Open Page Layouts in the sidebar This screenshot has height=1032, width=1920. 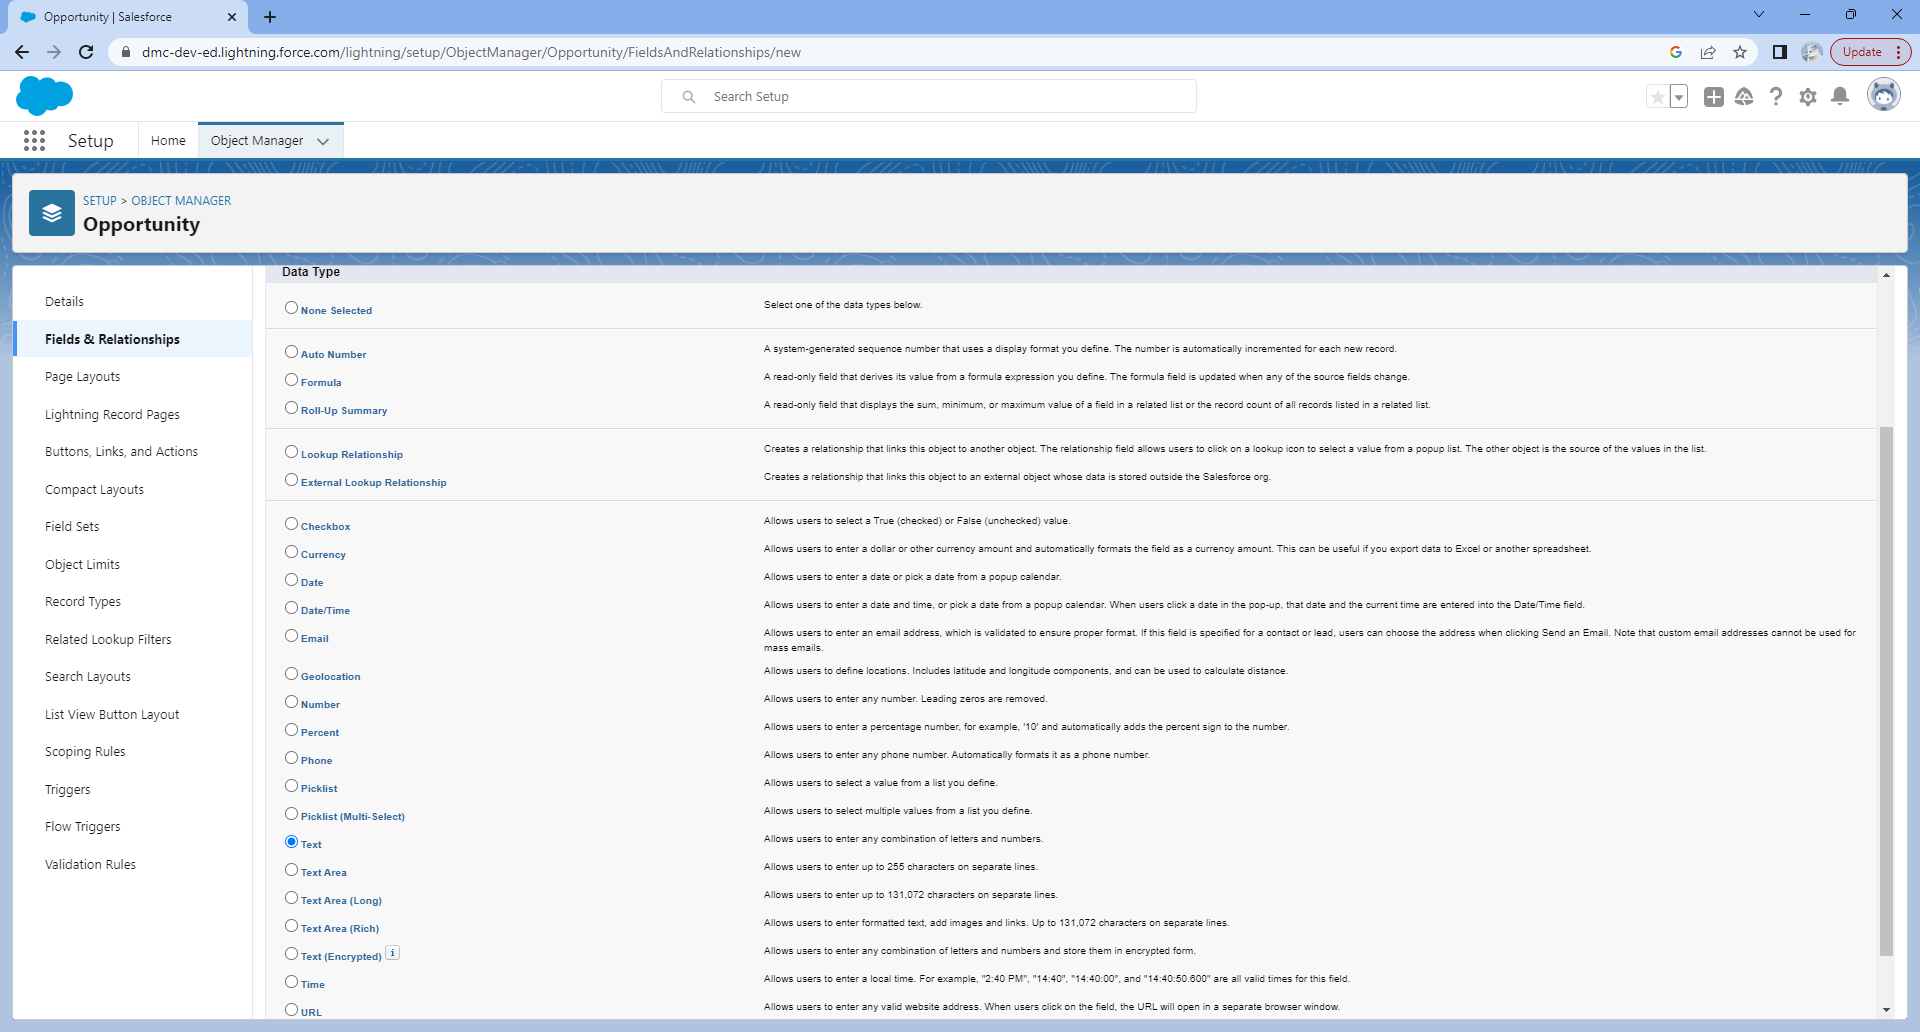click(x=82, y=377)
